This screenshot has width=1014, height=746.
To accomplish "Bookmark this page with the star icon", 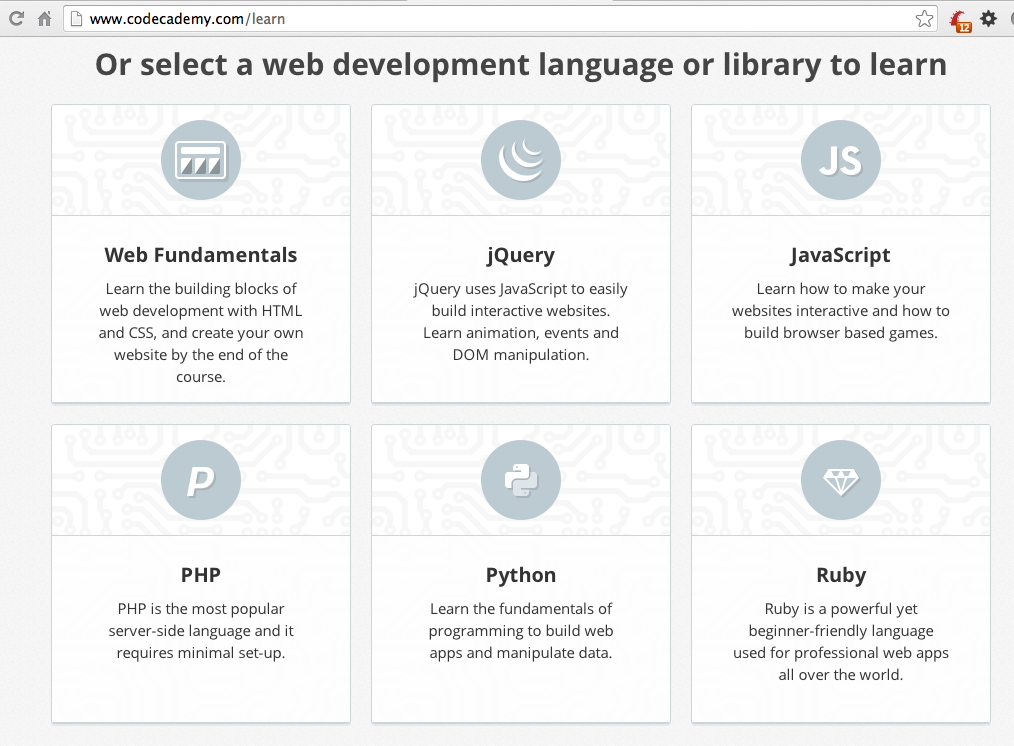I will pos(924,19).
